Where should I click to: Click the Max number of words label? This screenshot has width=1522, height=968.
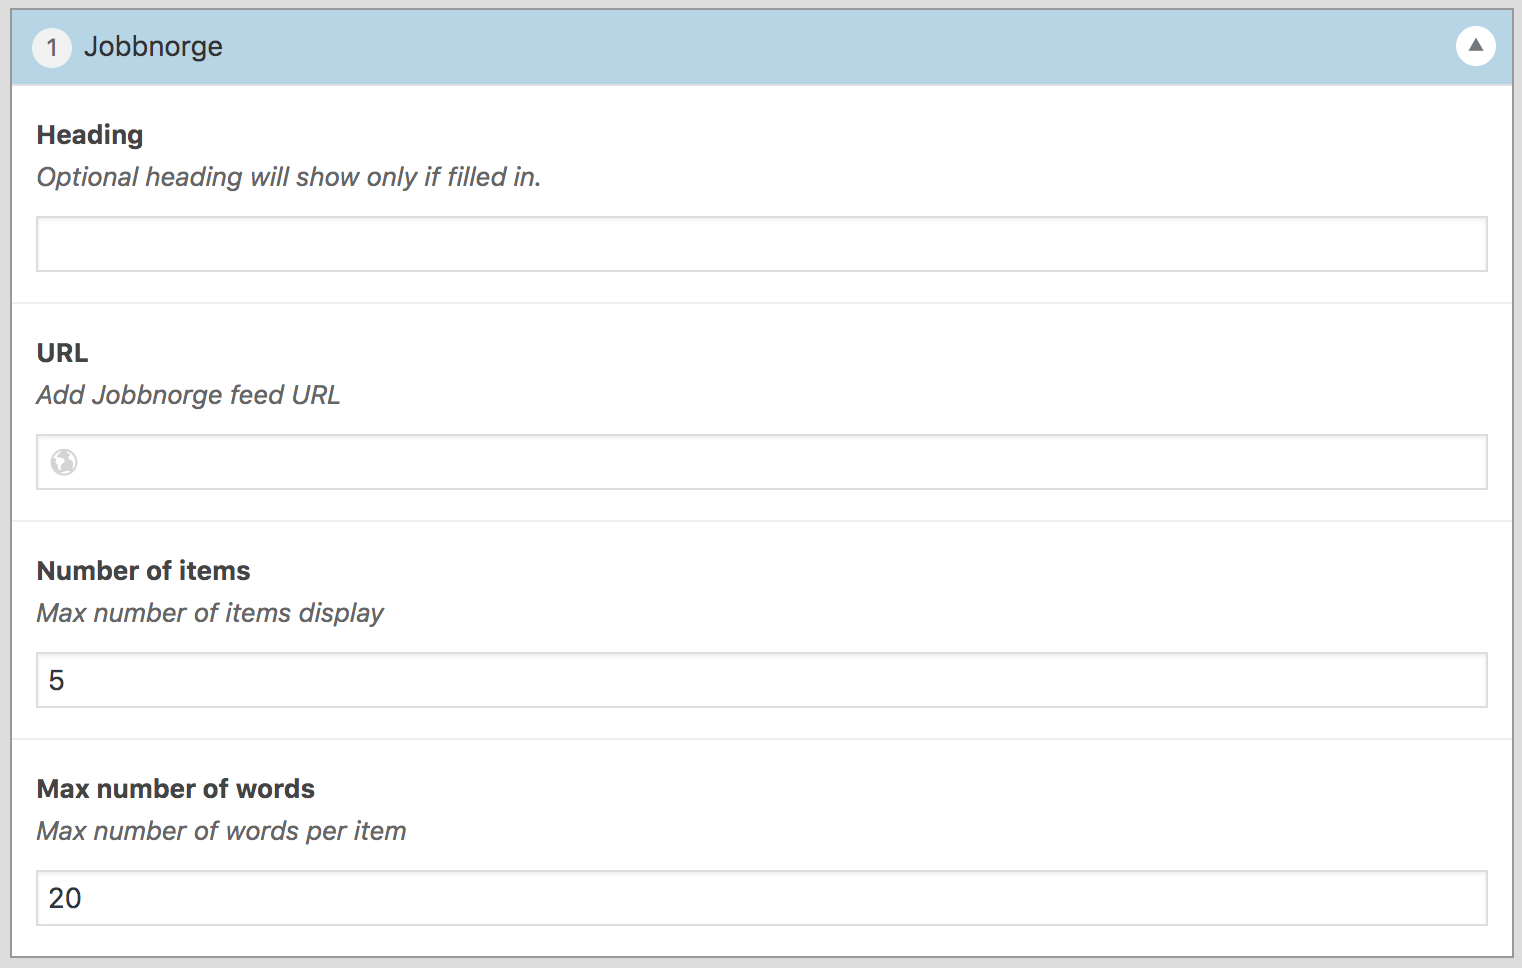[176, 789]
